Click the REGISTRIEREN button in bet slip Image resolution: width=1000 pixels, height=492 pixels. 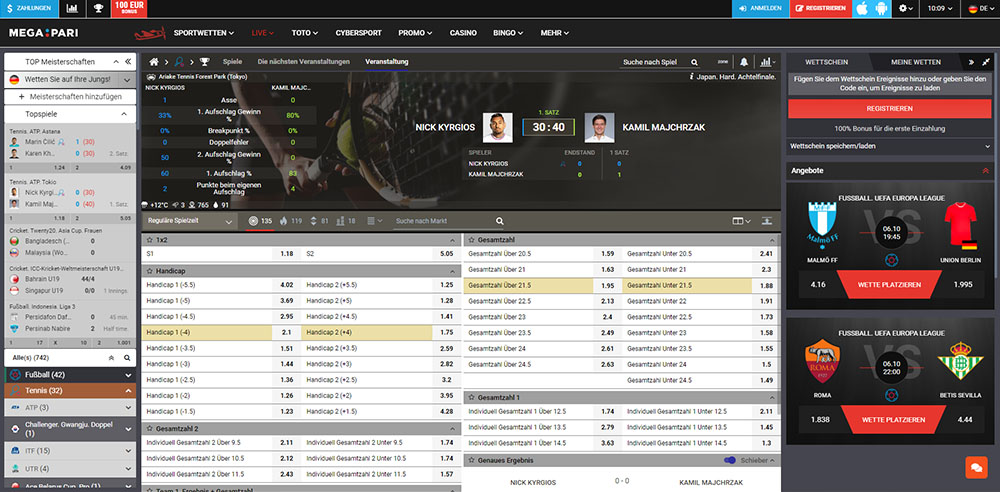890,108
